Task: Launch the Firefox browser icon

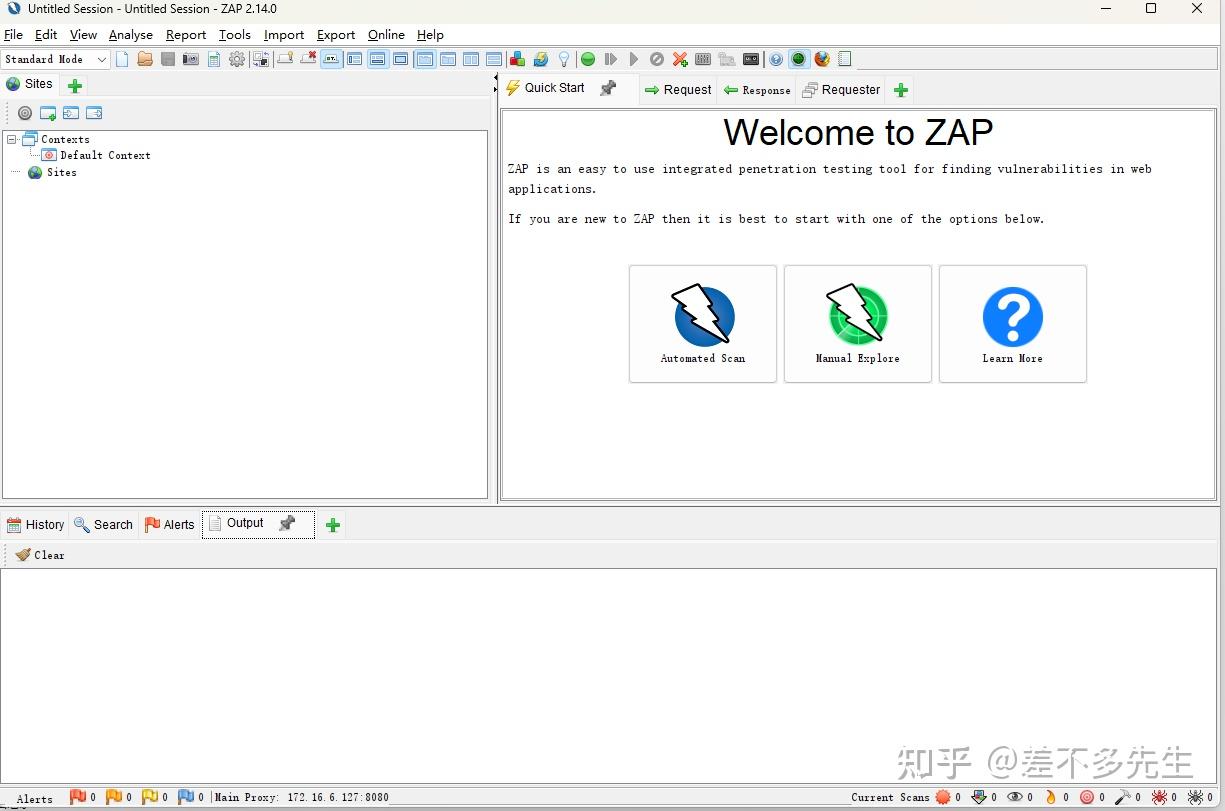Action: click(x=822, y=59)
